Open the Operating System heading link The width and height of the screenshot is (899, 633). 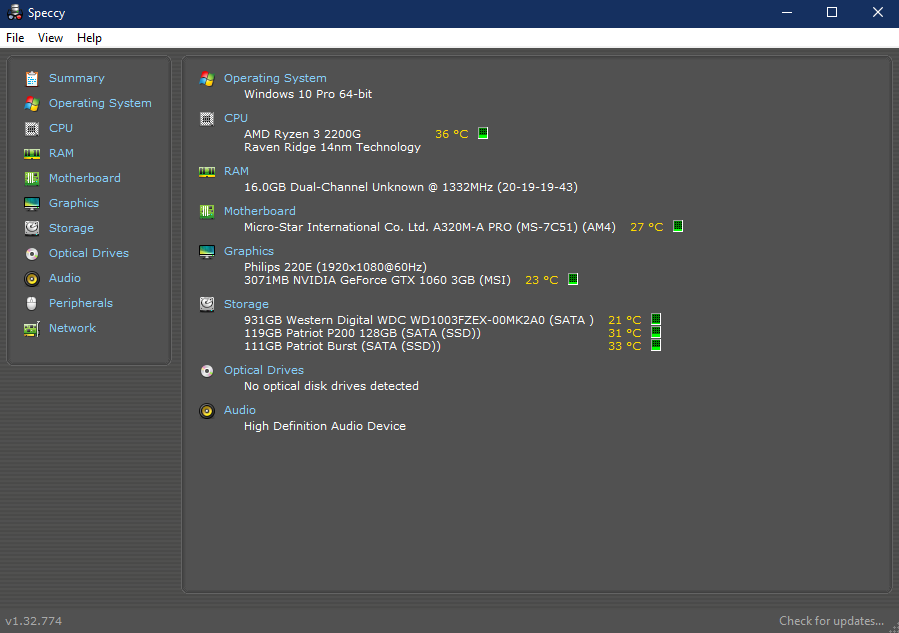coord(275,78)
